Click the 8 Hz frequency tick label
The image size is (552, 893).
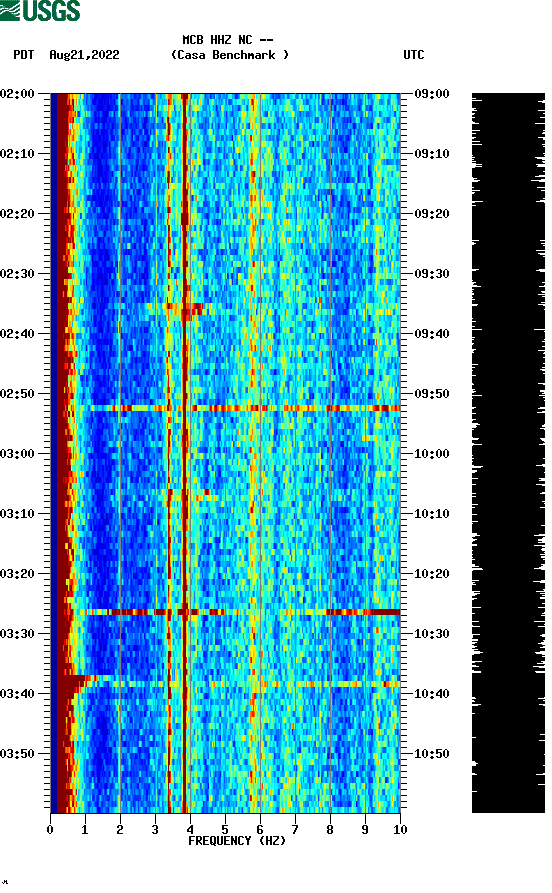330,830
